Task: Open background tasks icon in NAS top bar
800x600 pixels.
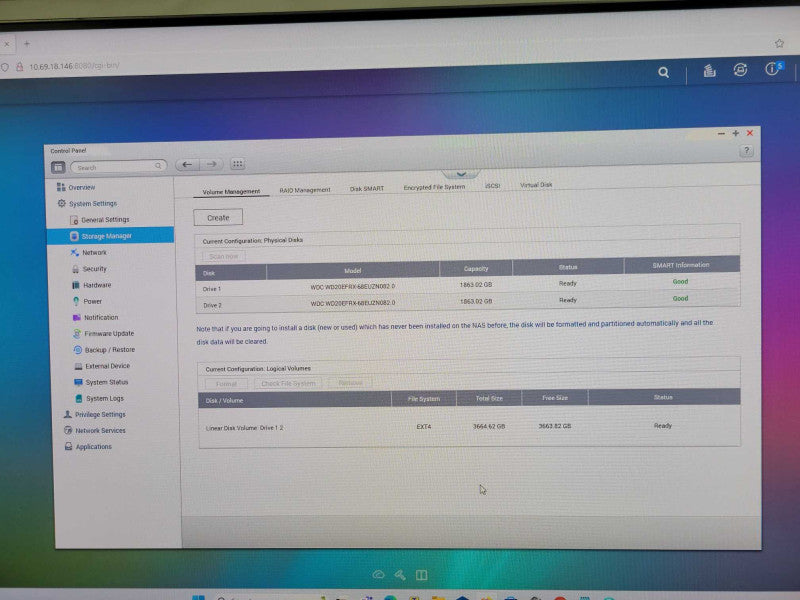Action: [x=709, y=70]
